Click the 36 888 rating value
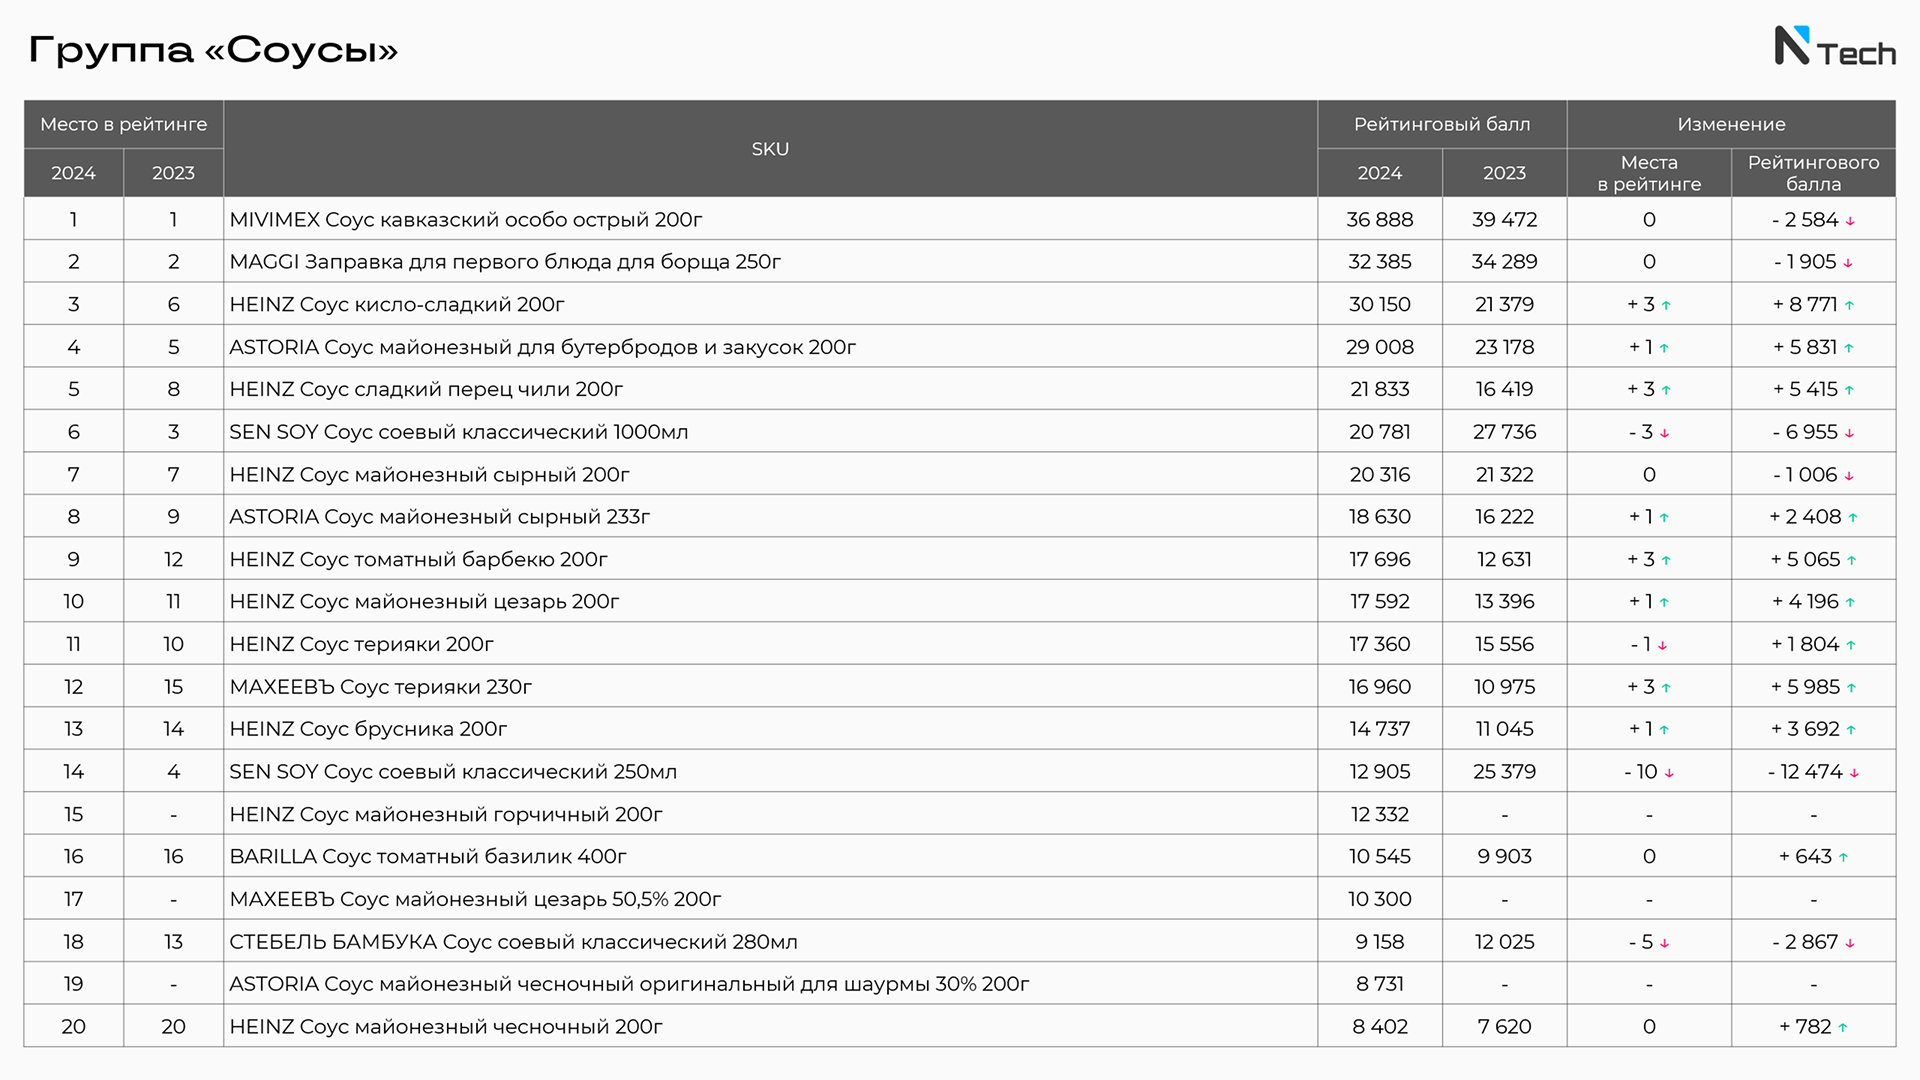1920x1080 pixels. pyautogui.click(x=1380, y=219)
